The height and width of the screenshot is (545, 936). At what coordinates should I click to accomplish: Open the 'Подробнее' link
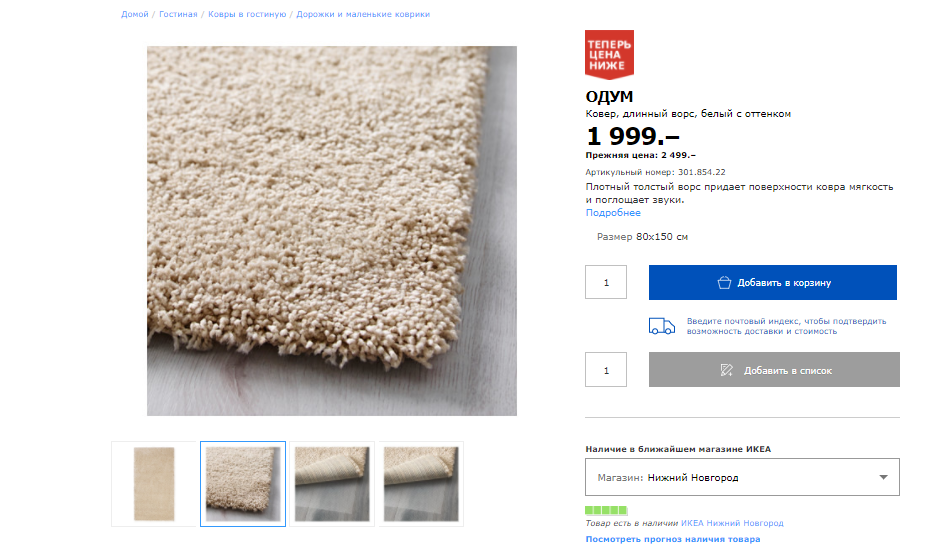(613, 213)
